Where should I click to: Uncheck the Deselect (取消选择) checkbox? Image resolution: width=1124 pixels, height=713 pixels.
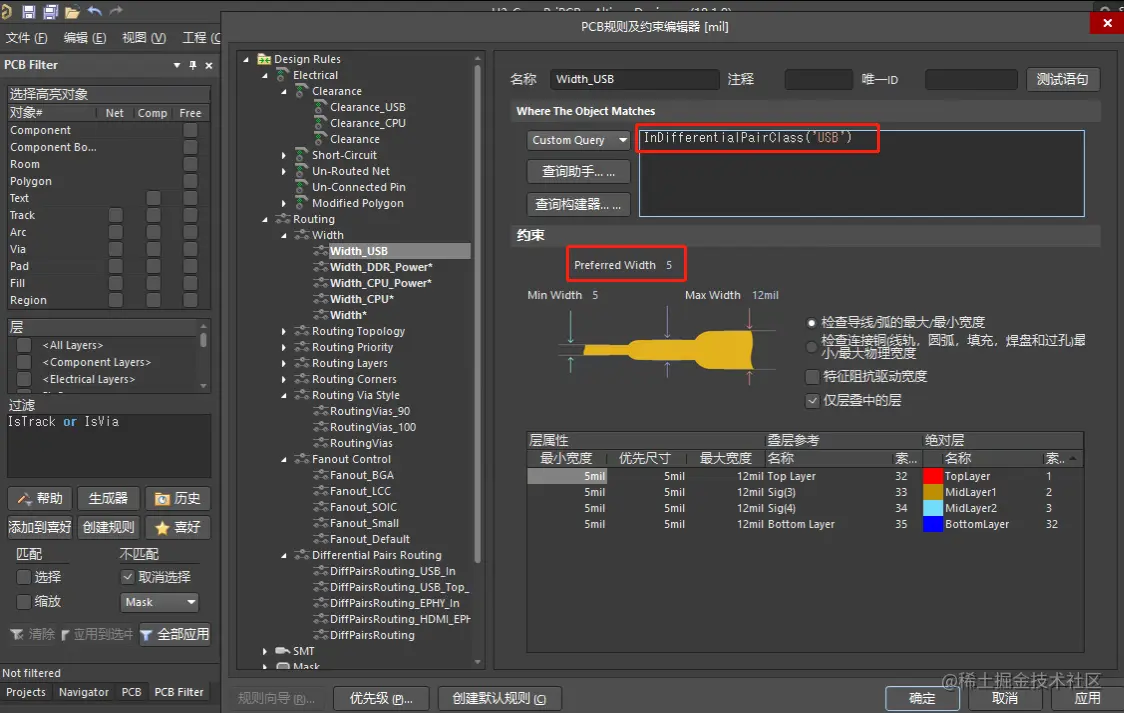pyautogui.click(x=127, y=577)
